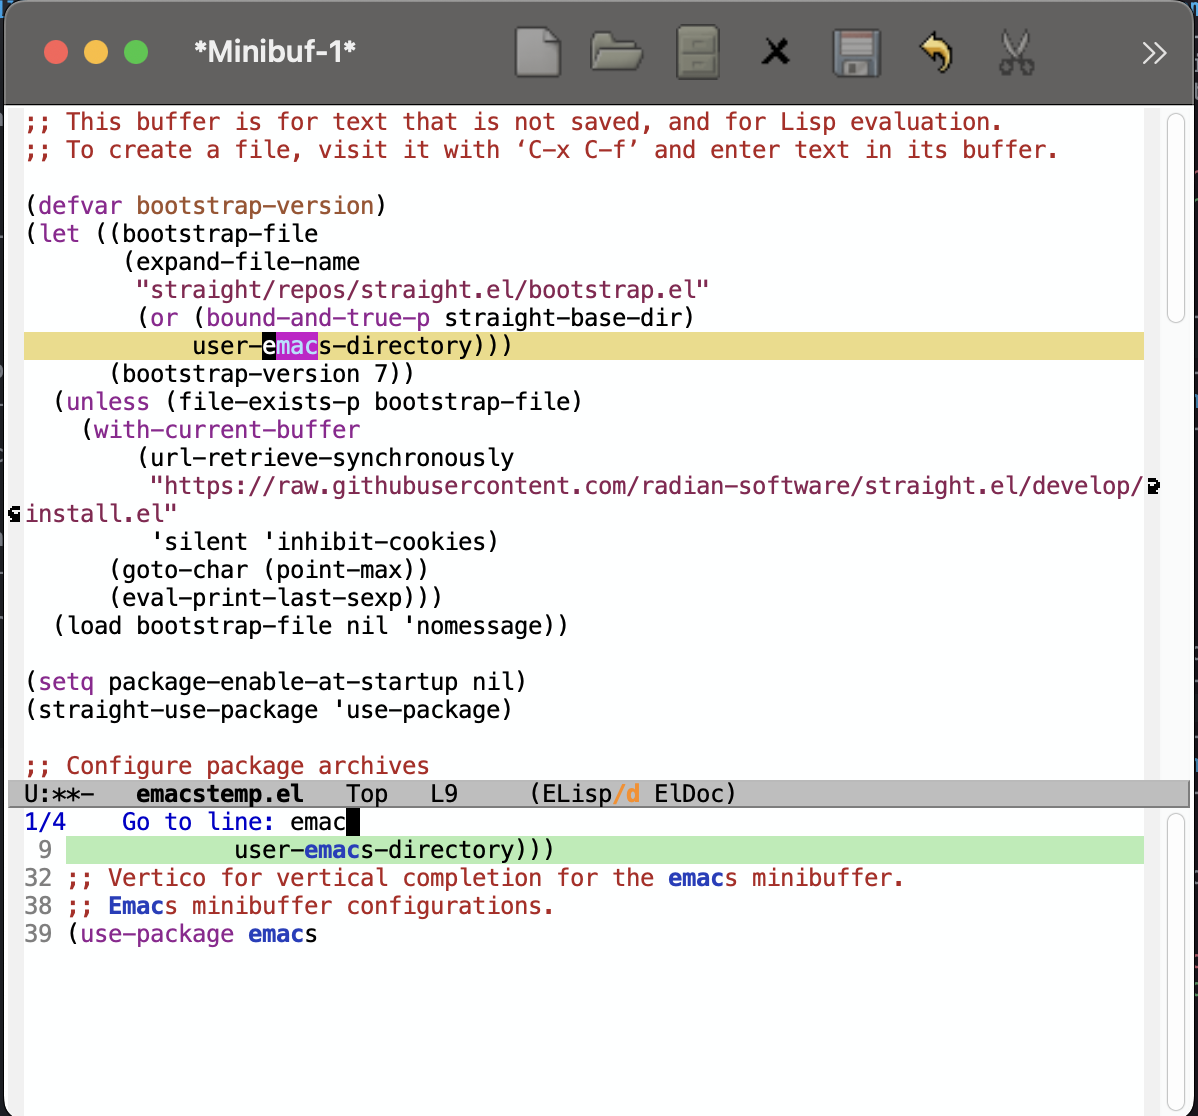Click the straight-use-package 'use-package line
This screenshot has height=1116, width=1198.
click(269, 710)
